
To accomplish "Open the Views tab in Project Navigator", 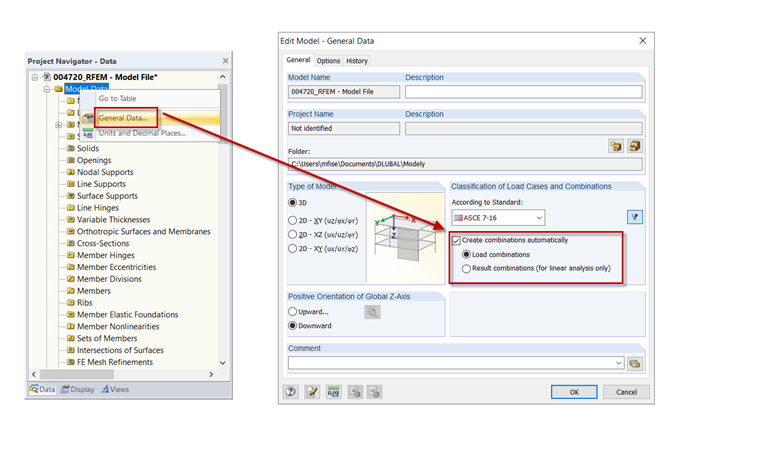I will click(115, 389).
